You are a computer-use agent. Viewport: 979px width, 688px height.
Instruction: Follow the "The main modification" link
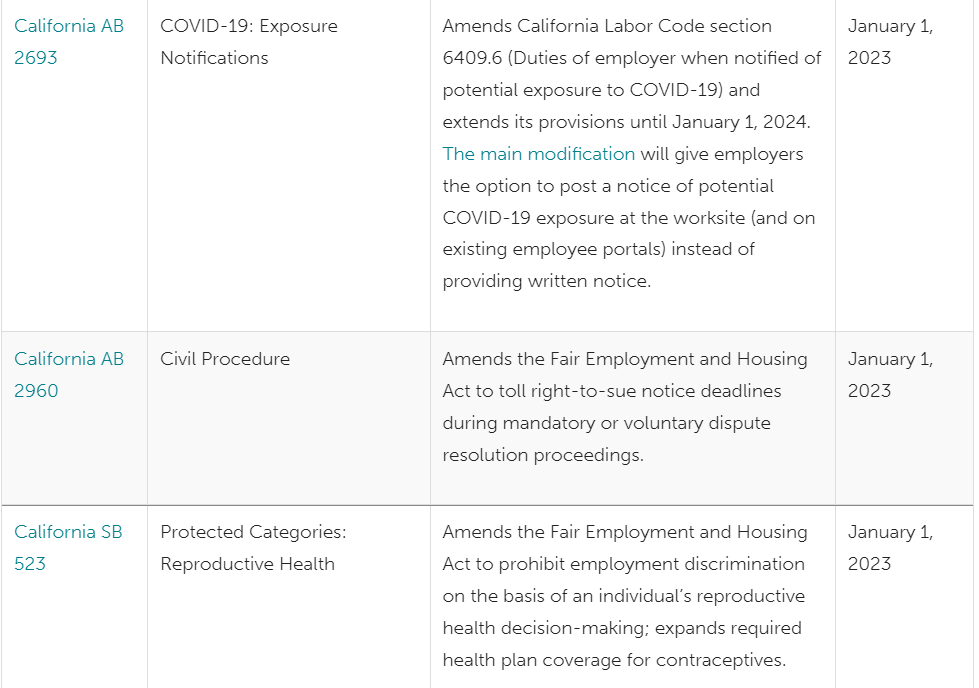[x=539, y=154]
